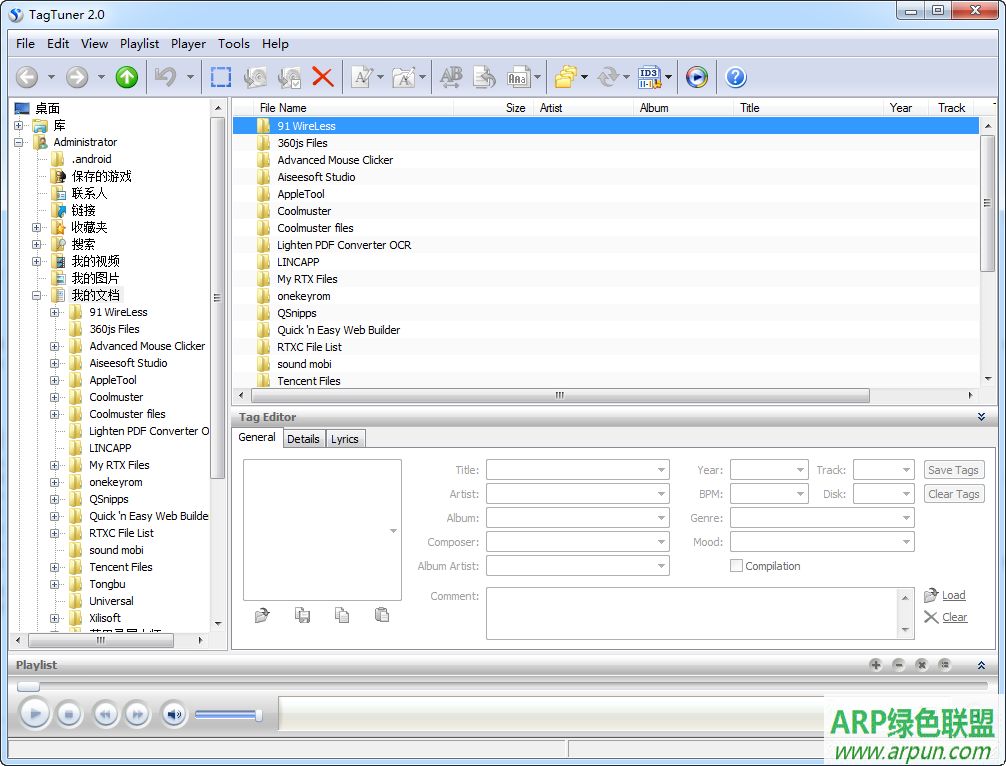Navigate up one level with green arrow
Viewport: 1006px width, 766px height.
tap(125, 77)
